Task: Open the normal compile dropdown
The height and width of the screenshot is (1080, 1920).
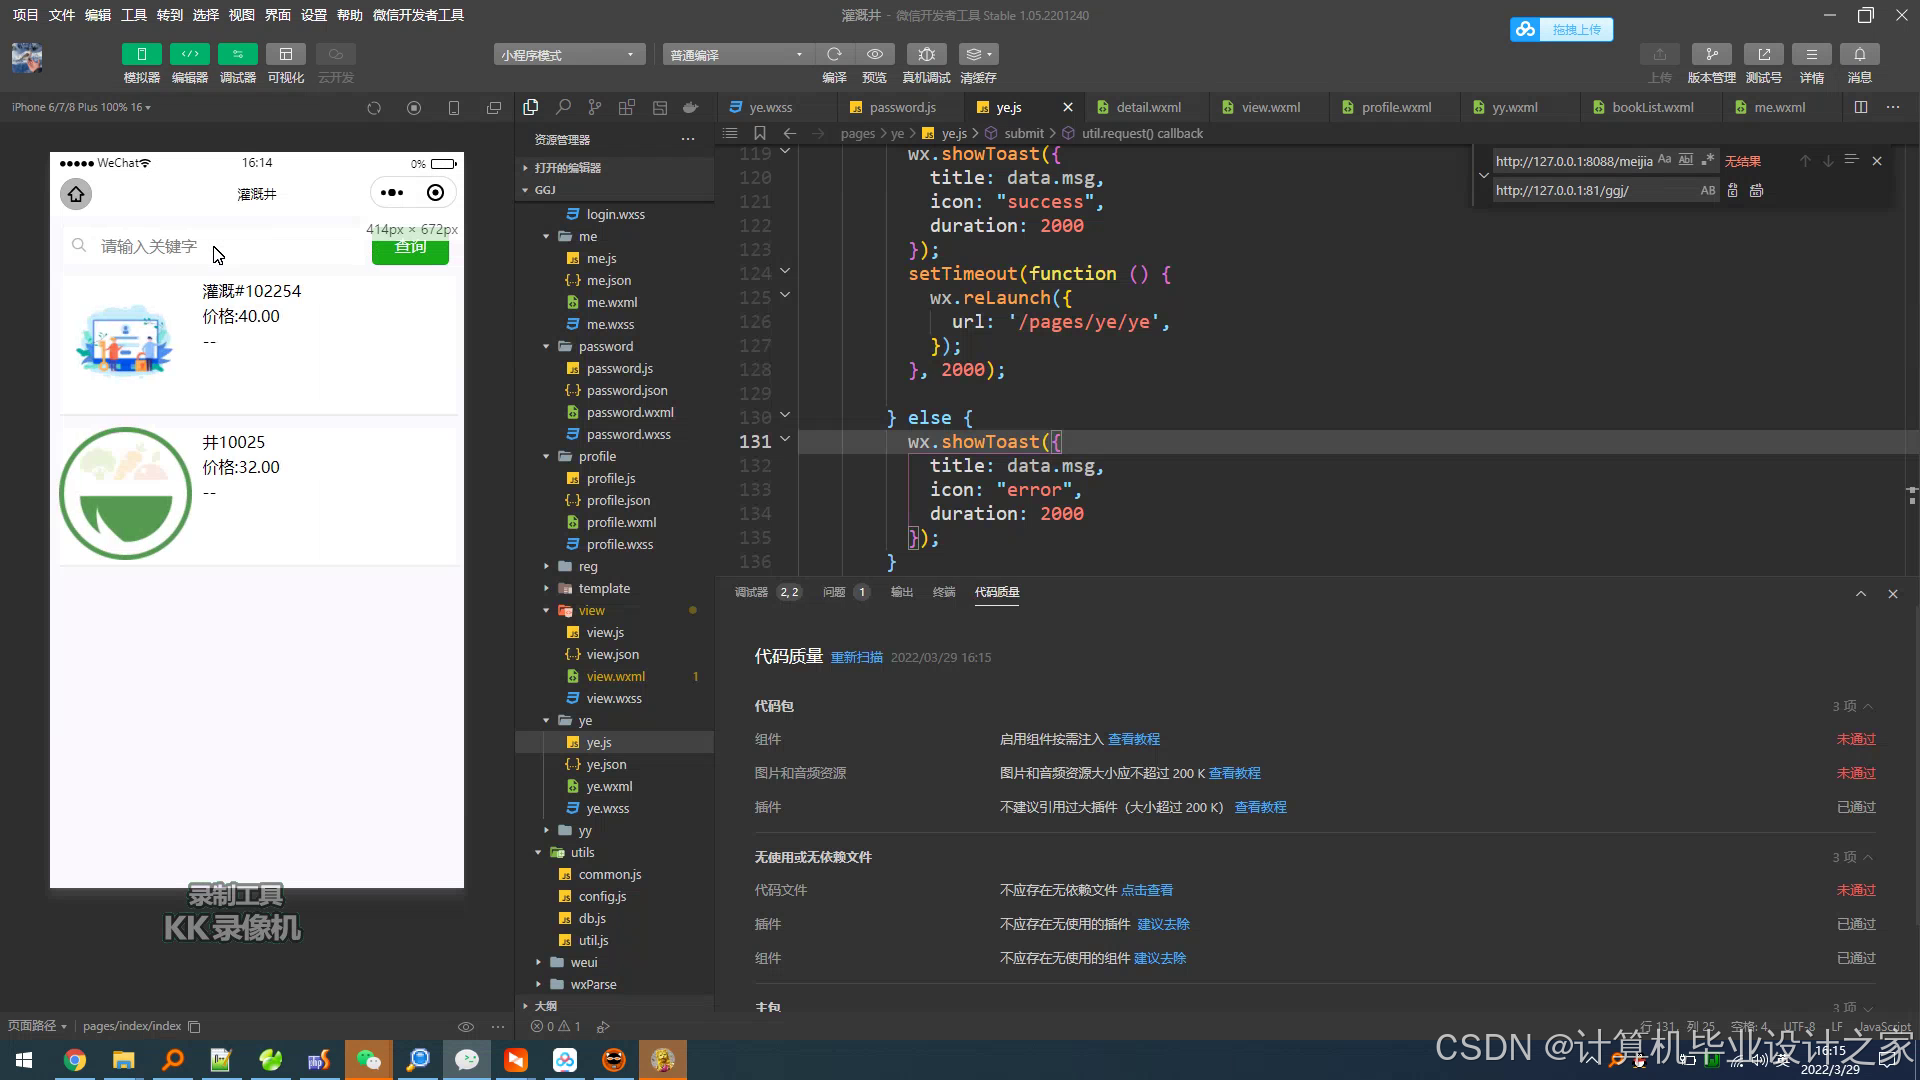Action: (736, 54)
